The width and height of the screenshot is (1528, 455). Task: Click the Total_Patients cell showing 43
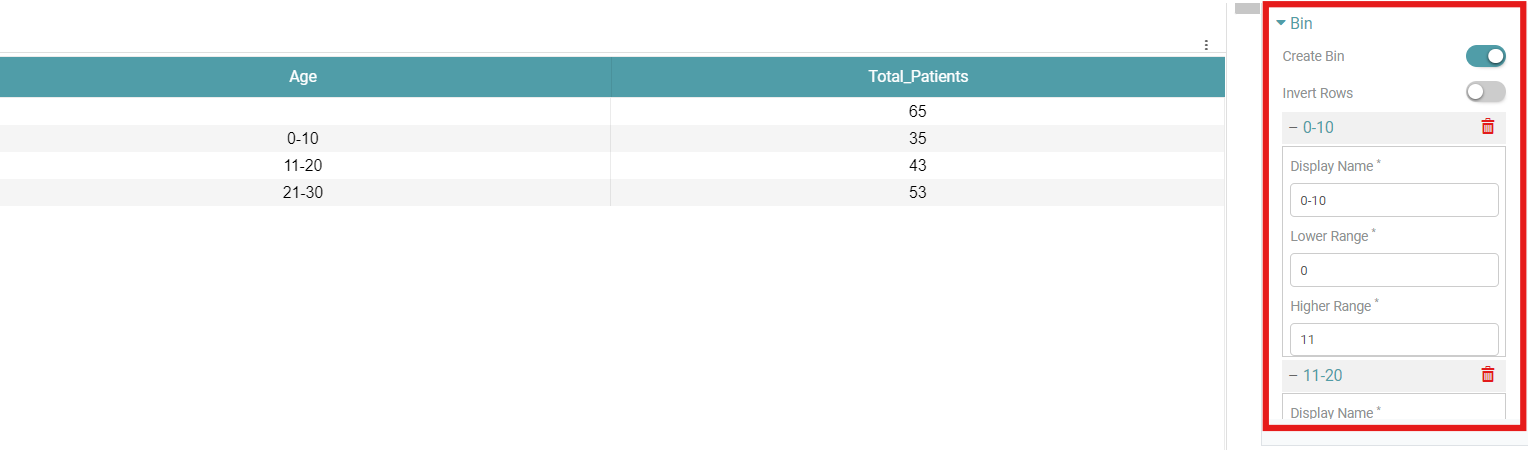(x=917, y=165)
